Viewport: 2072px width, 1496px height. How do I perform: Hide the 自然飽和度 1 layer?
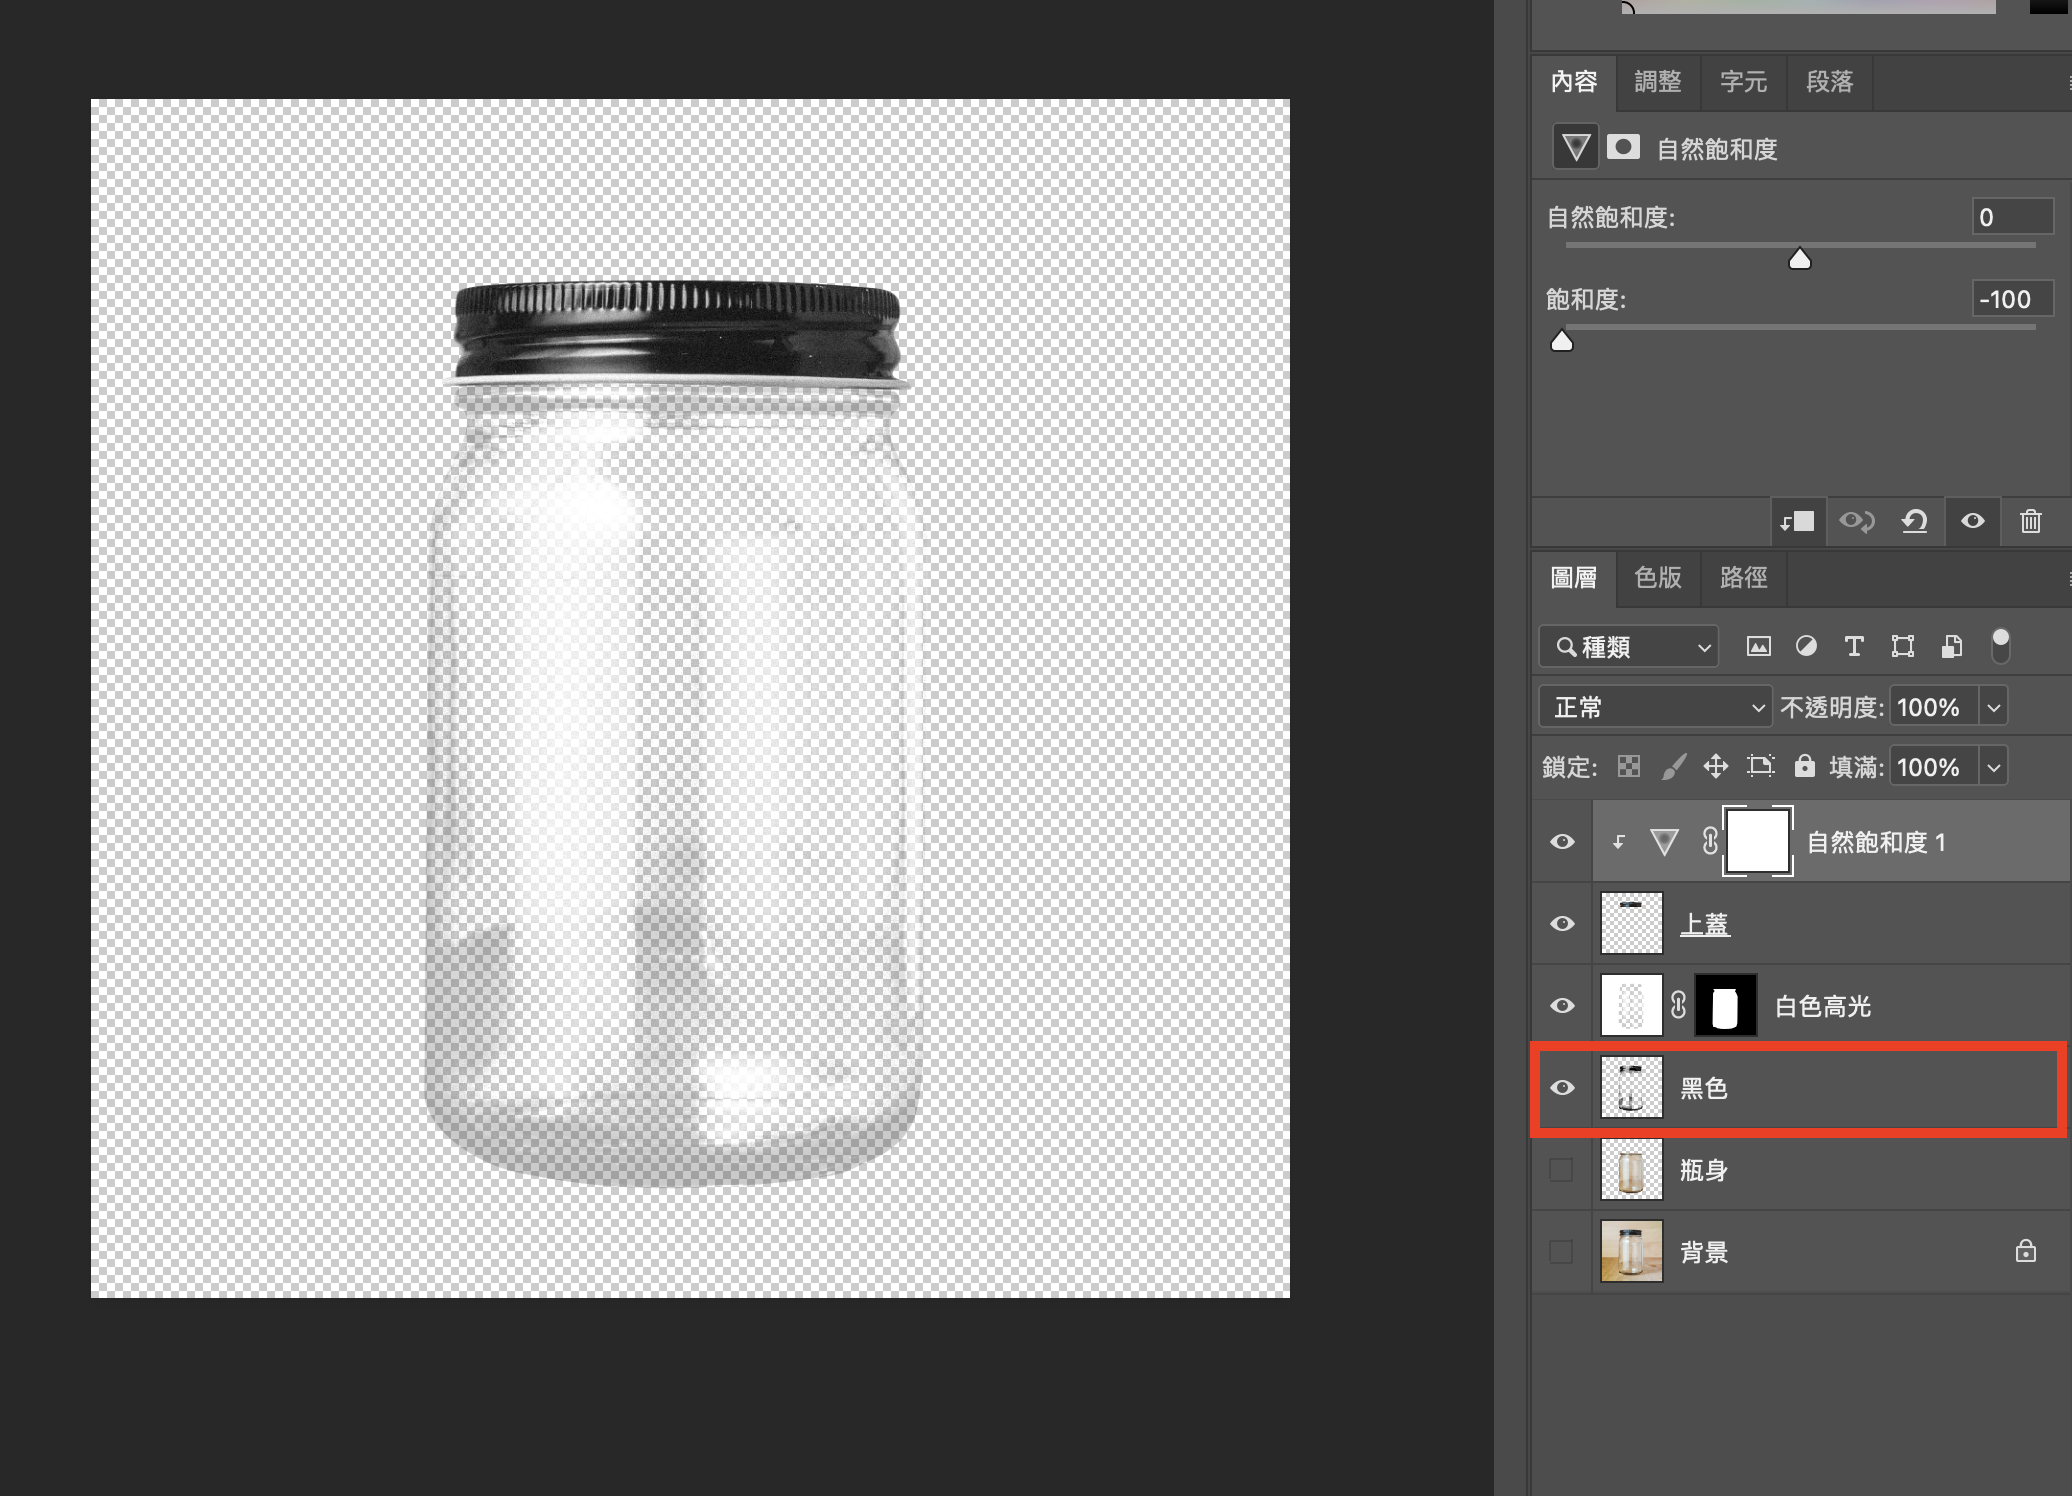point(1562,842)
